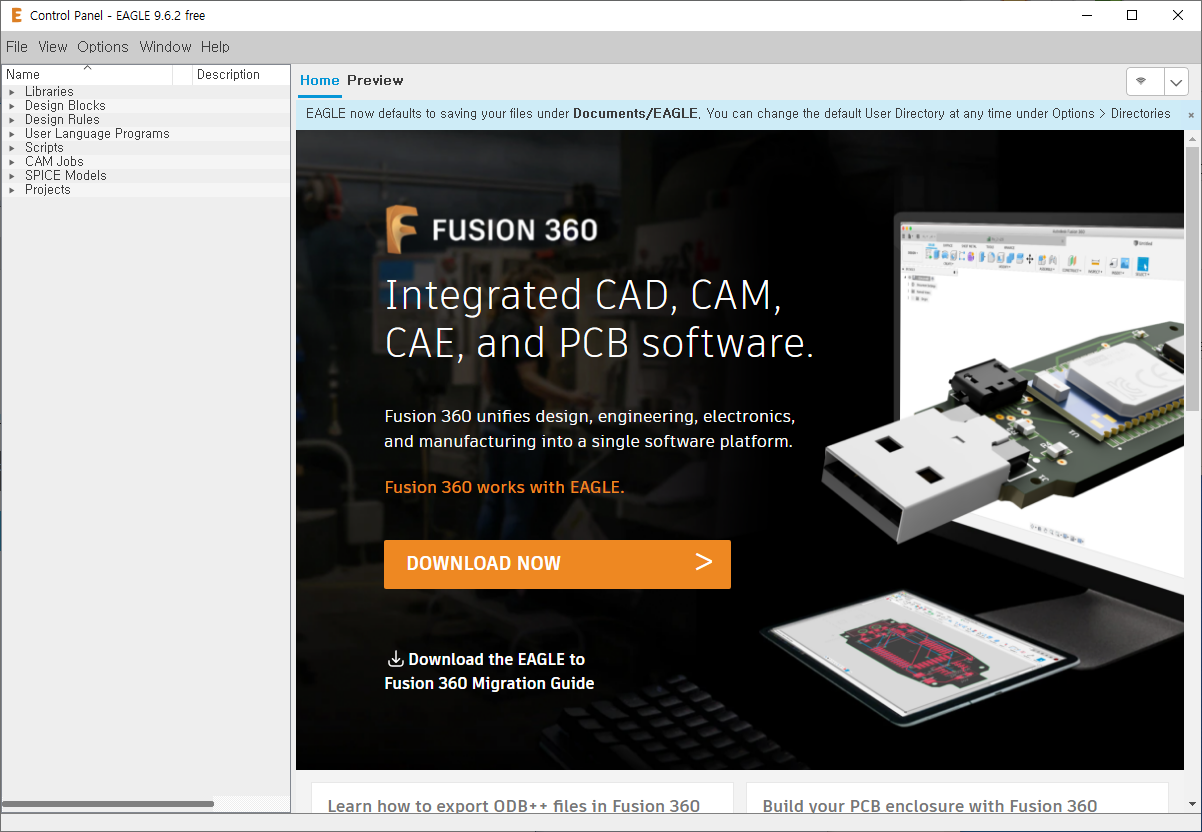Click the EAGLE app icon in title bar
1202x832 pixels.
click(15, 15)
